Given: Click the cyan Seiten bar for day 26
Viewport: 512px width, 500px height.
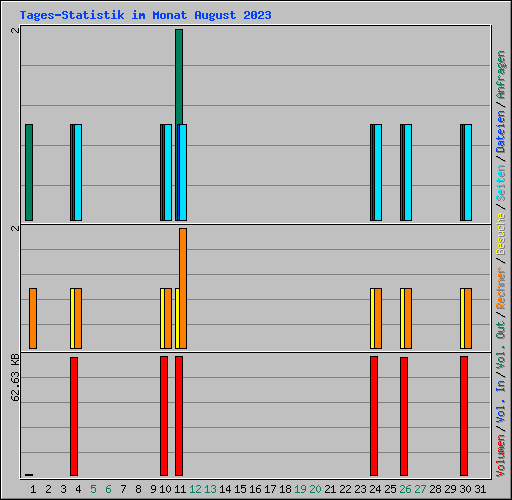Looking at the screenshot, I should pyautogui.click(x=408, y=172).
